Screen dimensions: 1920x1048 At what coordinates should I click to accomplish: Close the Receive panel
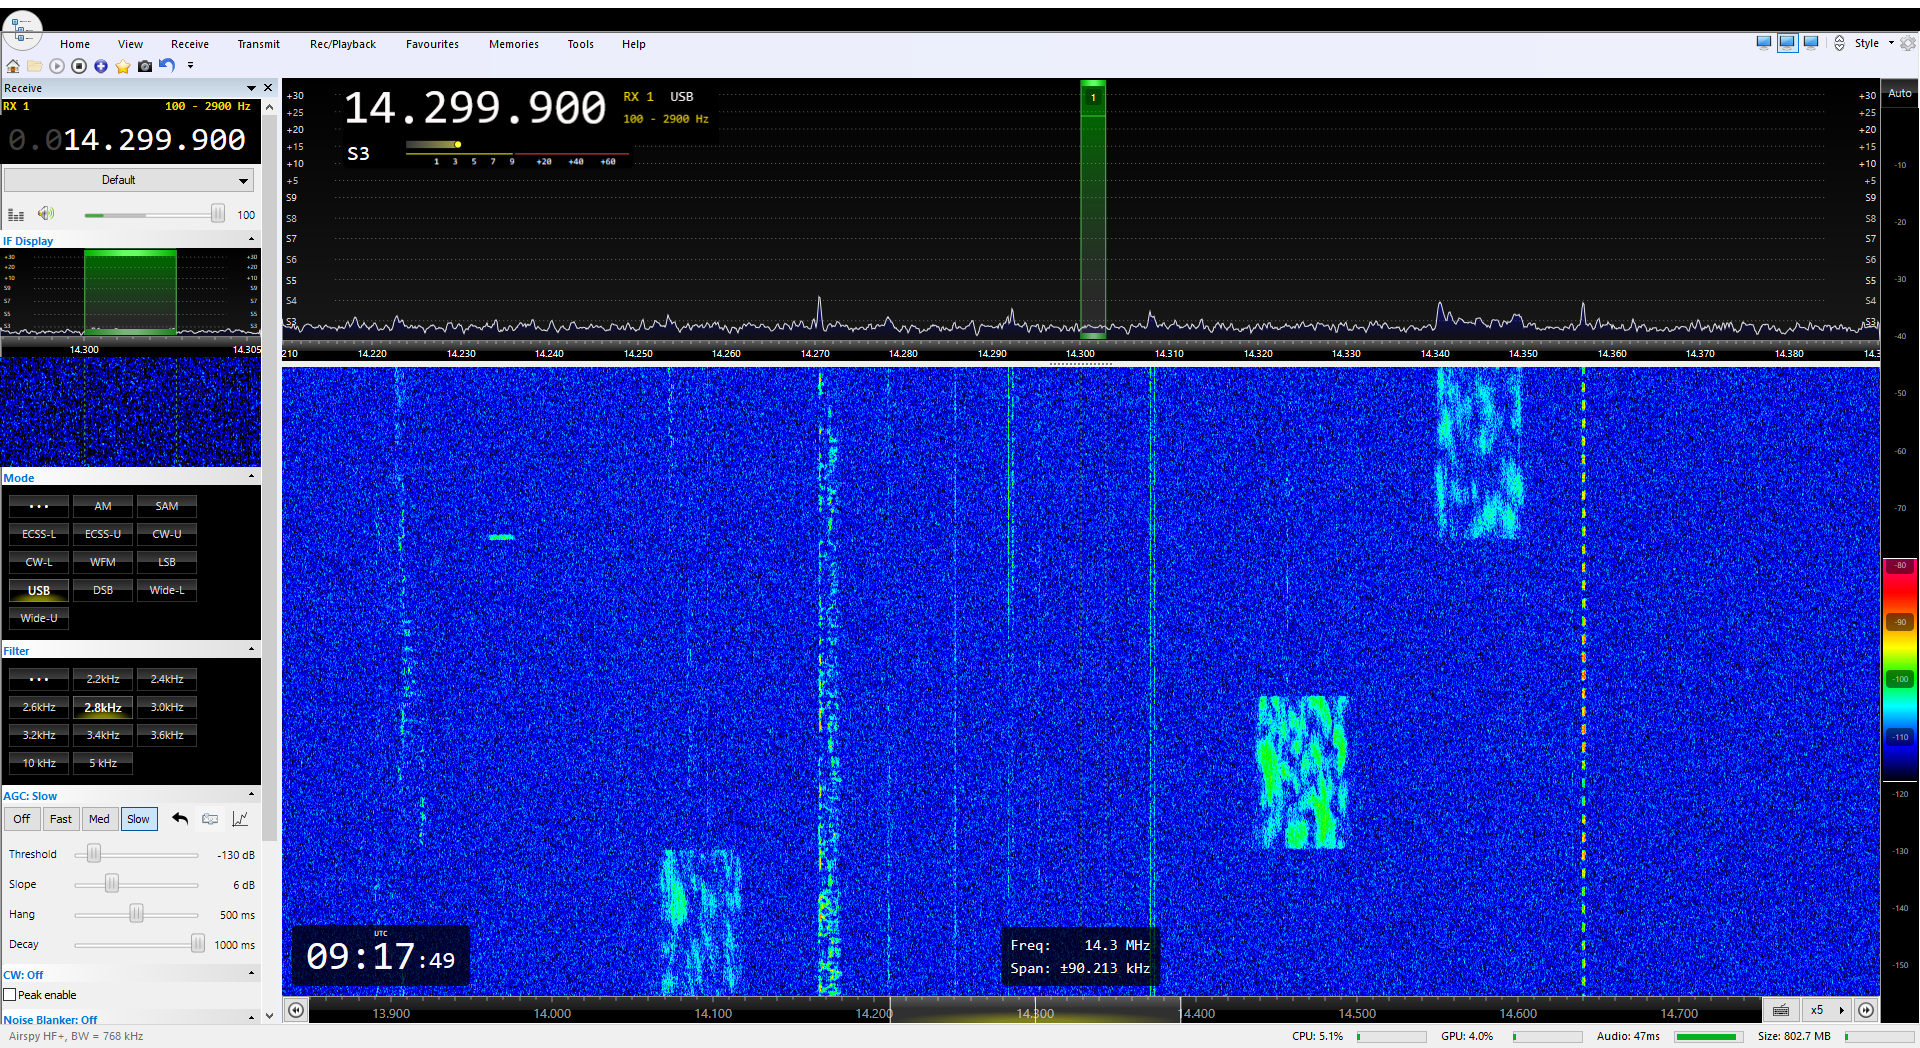point(268,88)
